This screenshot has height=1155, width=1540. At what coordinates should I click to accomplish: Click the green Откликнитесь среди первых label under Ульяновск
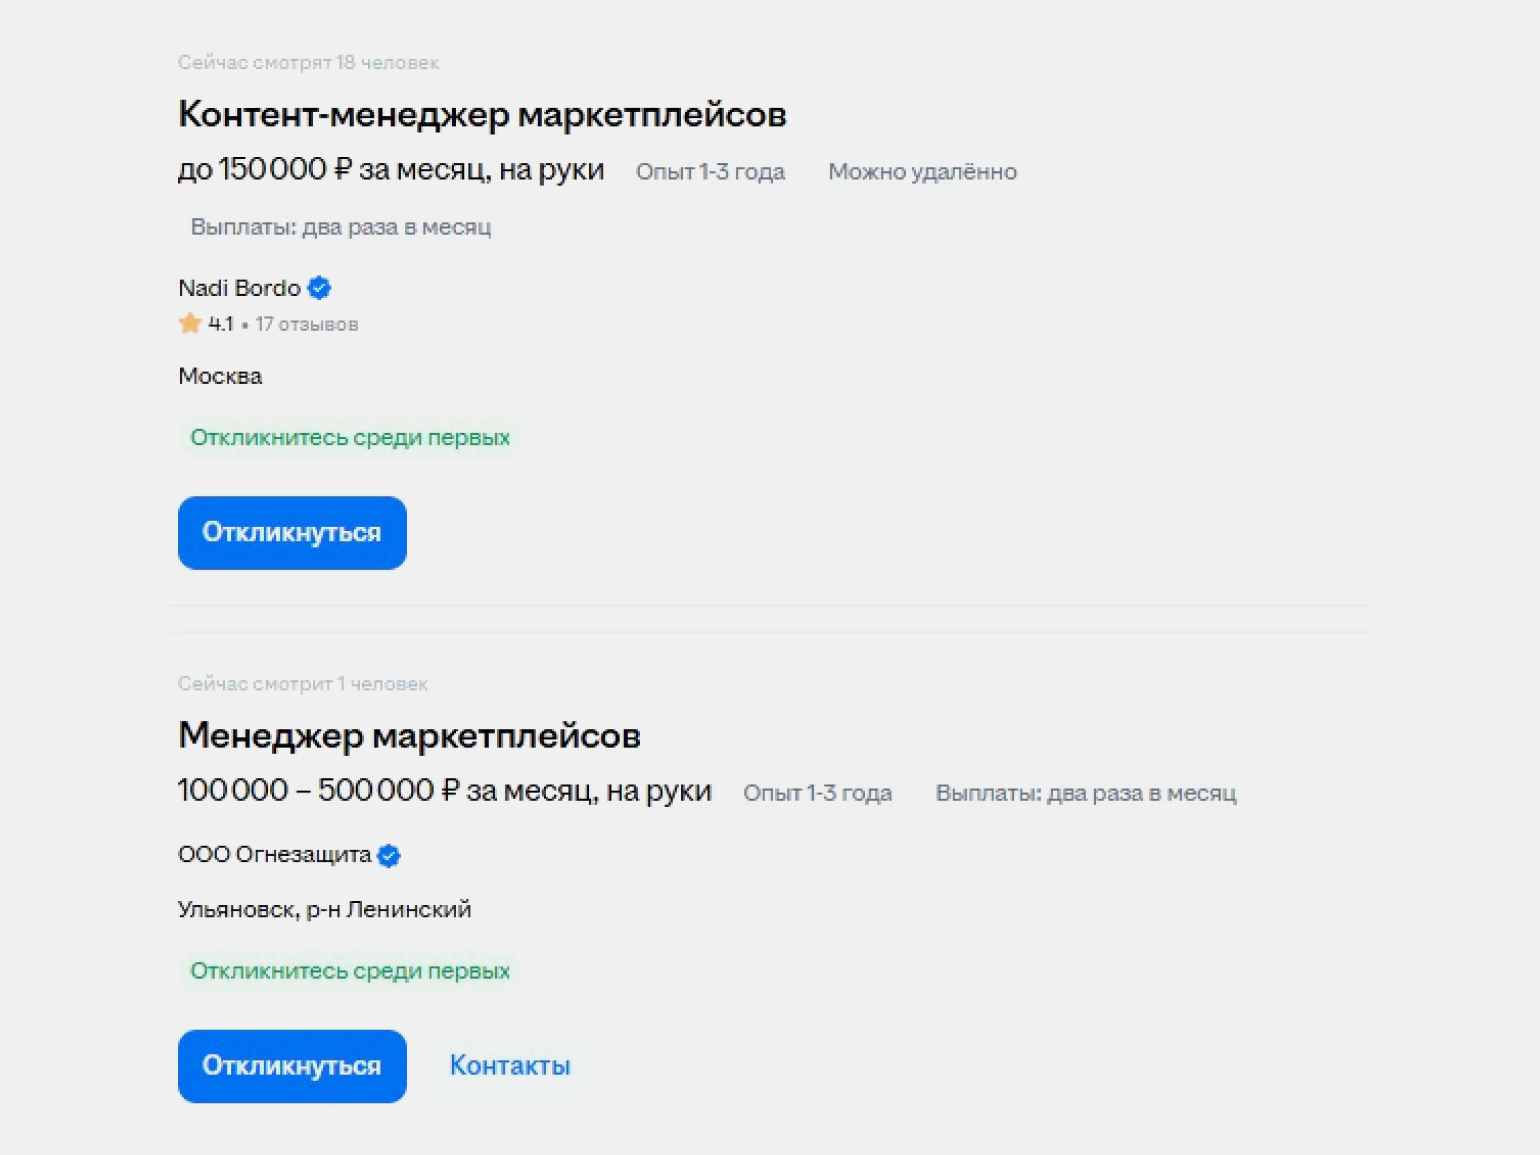click(x=350, y=971)
